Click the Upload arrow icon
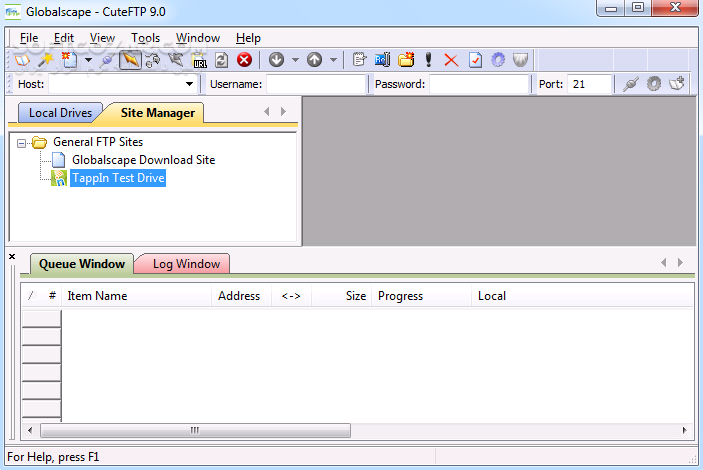703x470 pixels. (x=315, y=60)
